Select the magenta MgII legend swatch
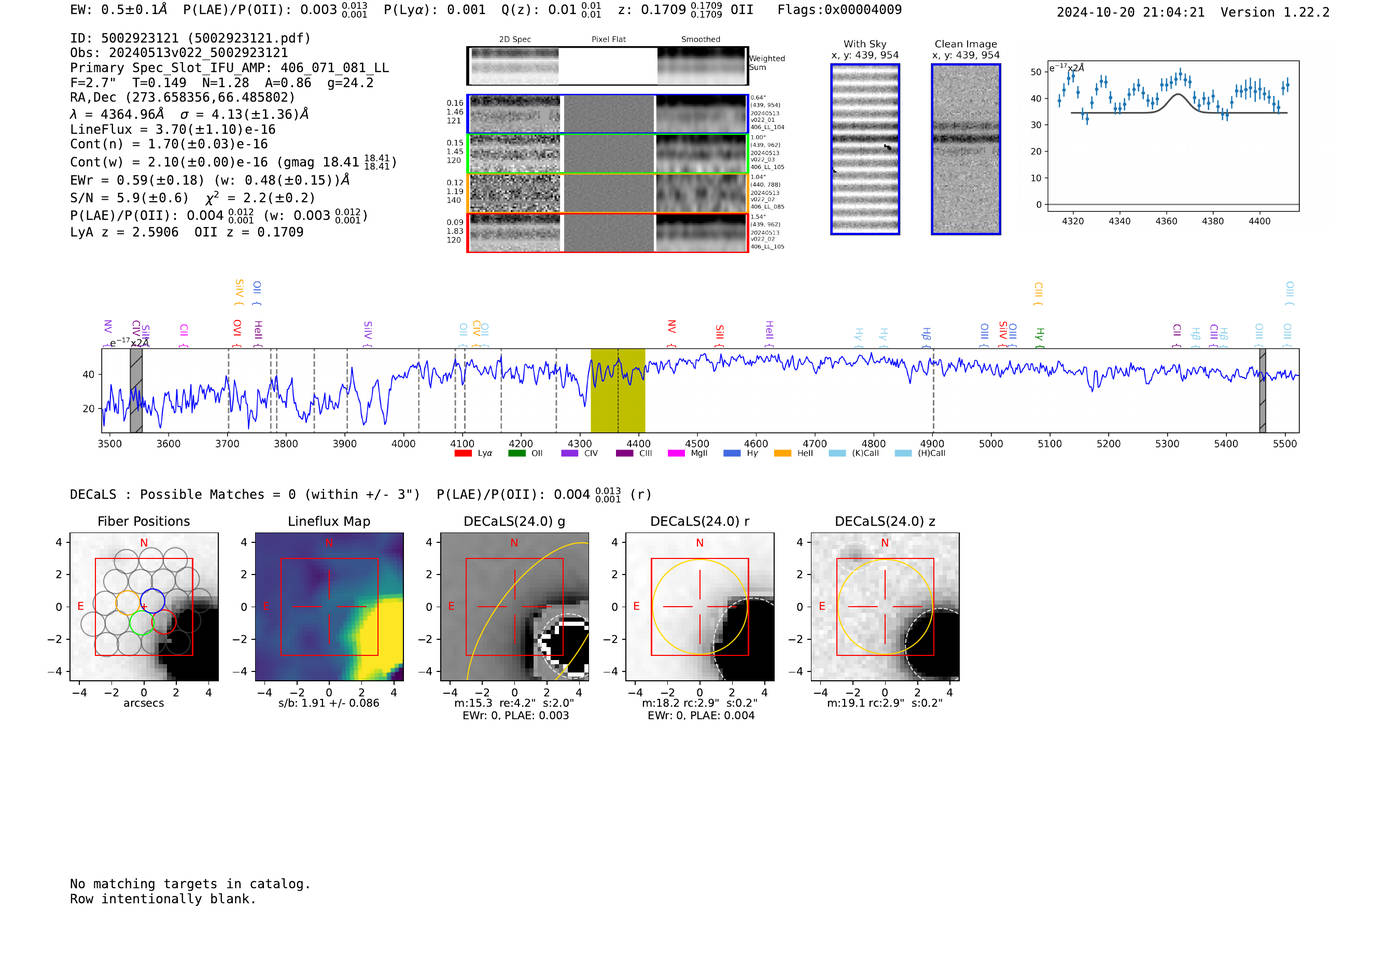Screen dimensions: 1400x953 [676, 453]
